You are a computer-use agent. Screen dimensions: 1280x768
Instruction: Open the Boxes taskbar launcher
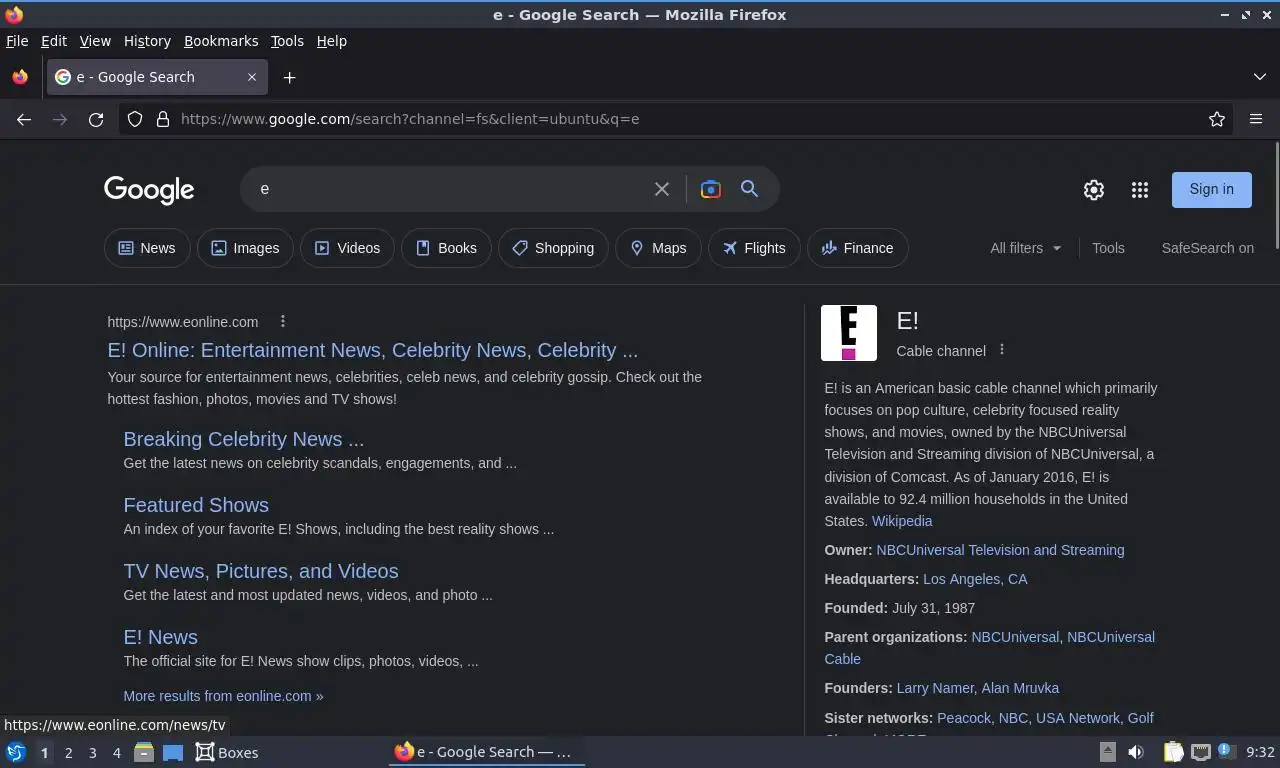[x=227, y=752]
